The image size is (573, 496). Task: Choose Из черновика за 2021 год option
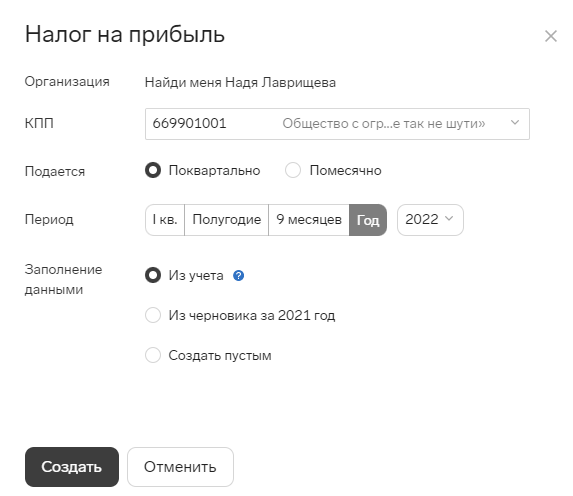(153, 315)
